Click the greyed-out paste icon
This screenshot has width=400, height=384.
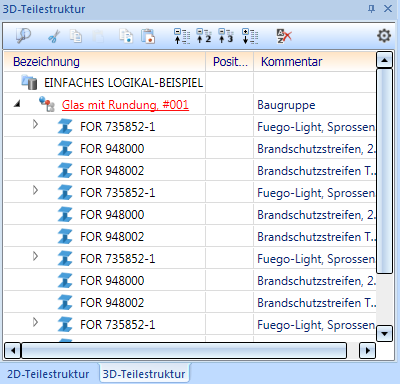coord(98,36)
